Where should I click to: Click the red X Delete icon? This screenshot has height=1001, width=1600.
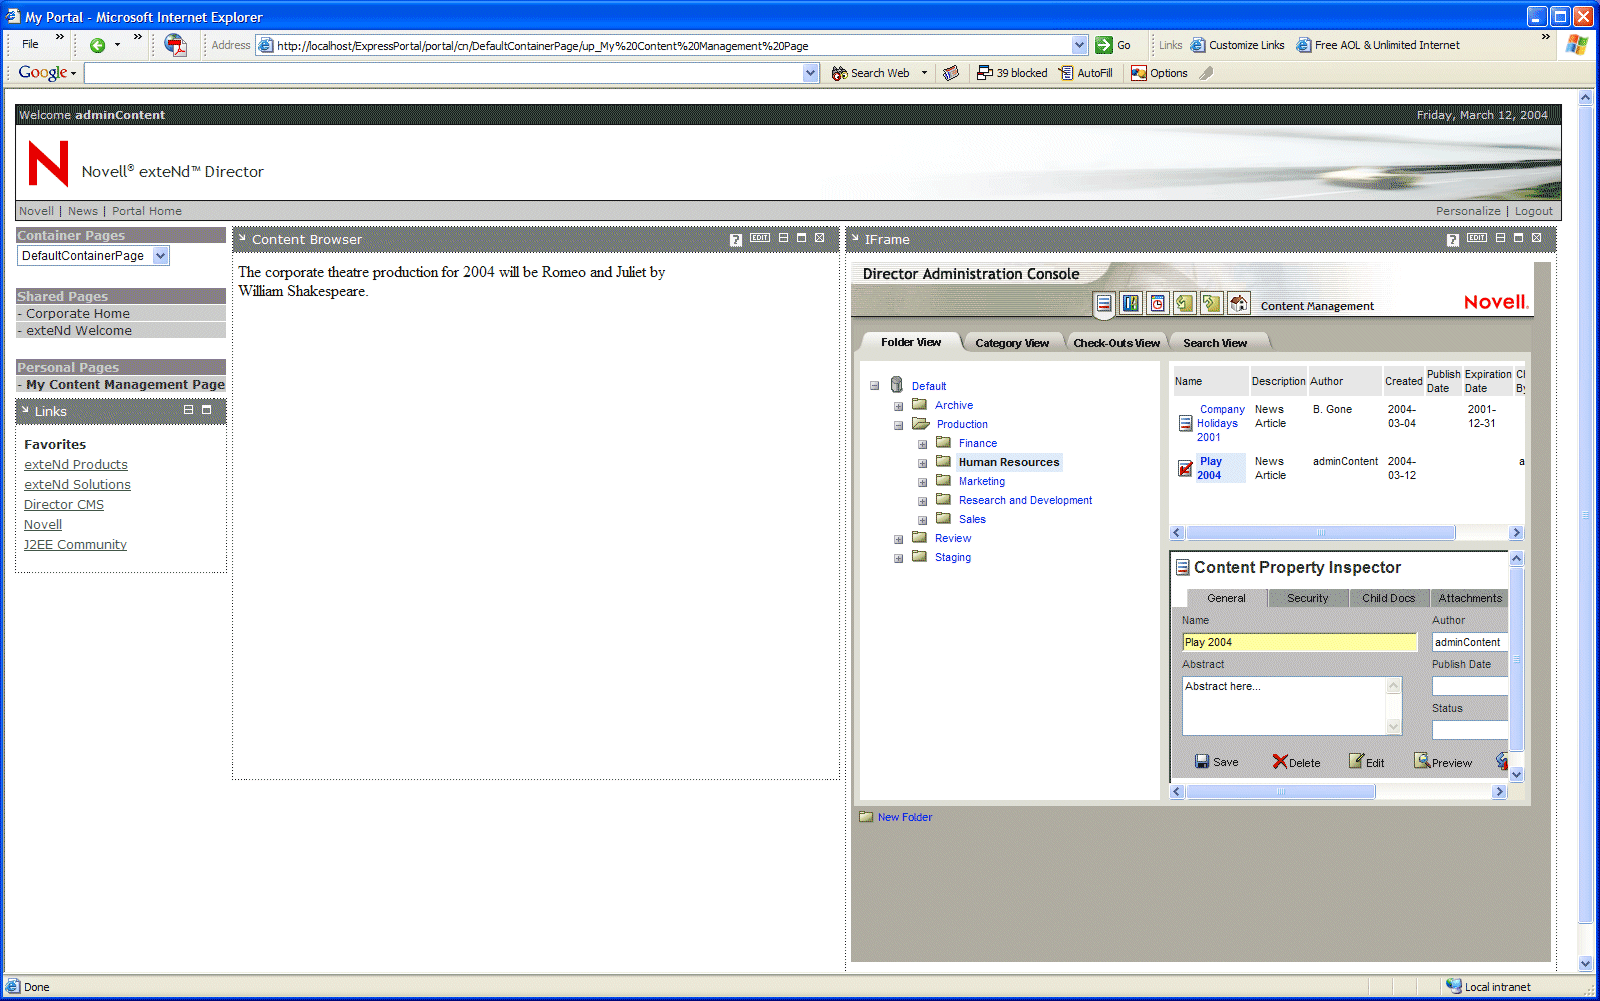1280,762
